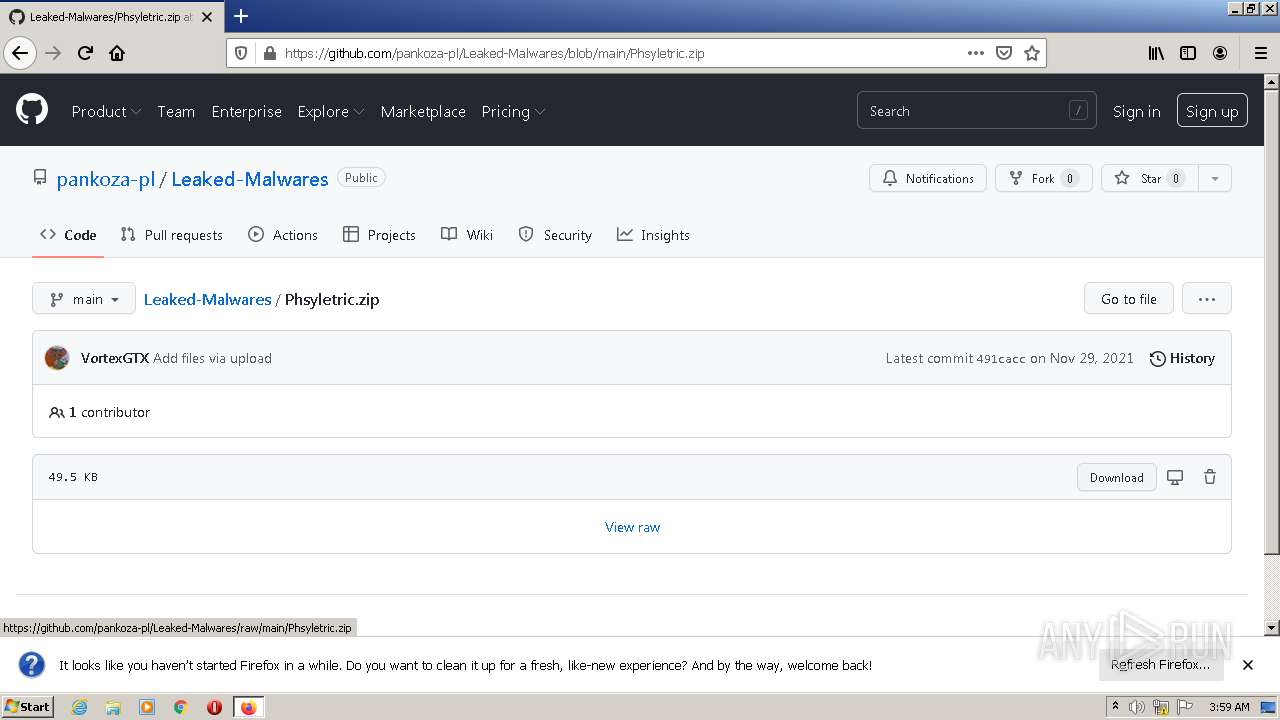Open the page actions three-dot menu
The image size is (1280, 720).
click(x=976, y=53)
